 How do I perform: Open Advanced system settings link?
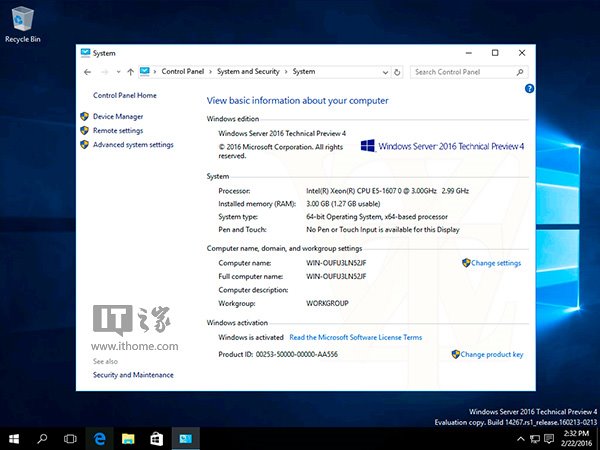133,145
